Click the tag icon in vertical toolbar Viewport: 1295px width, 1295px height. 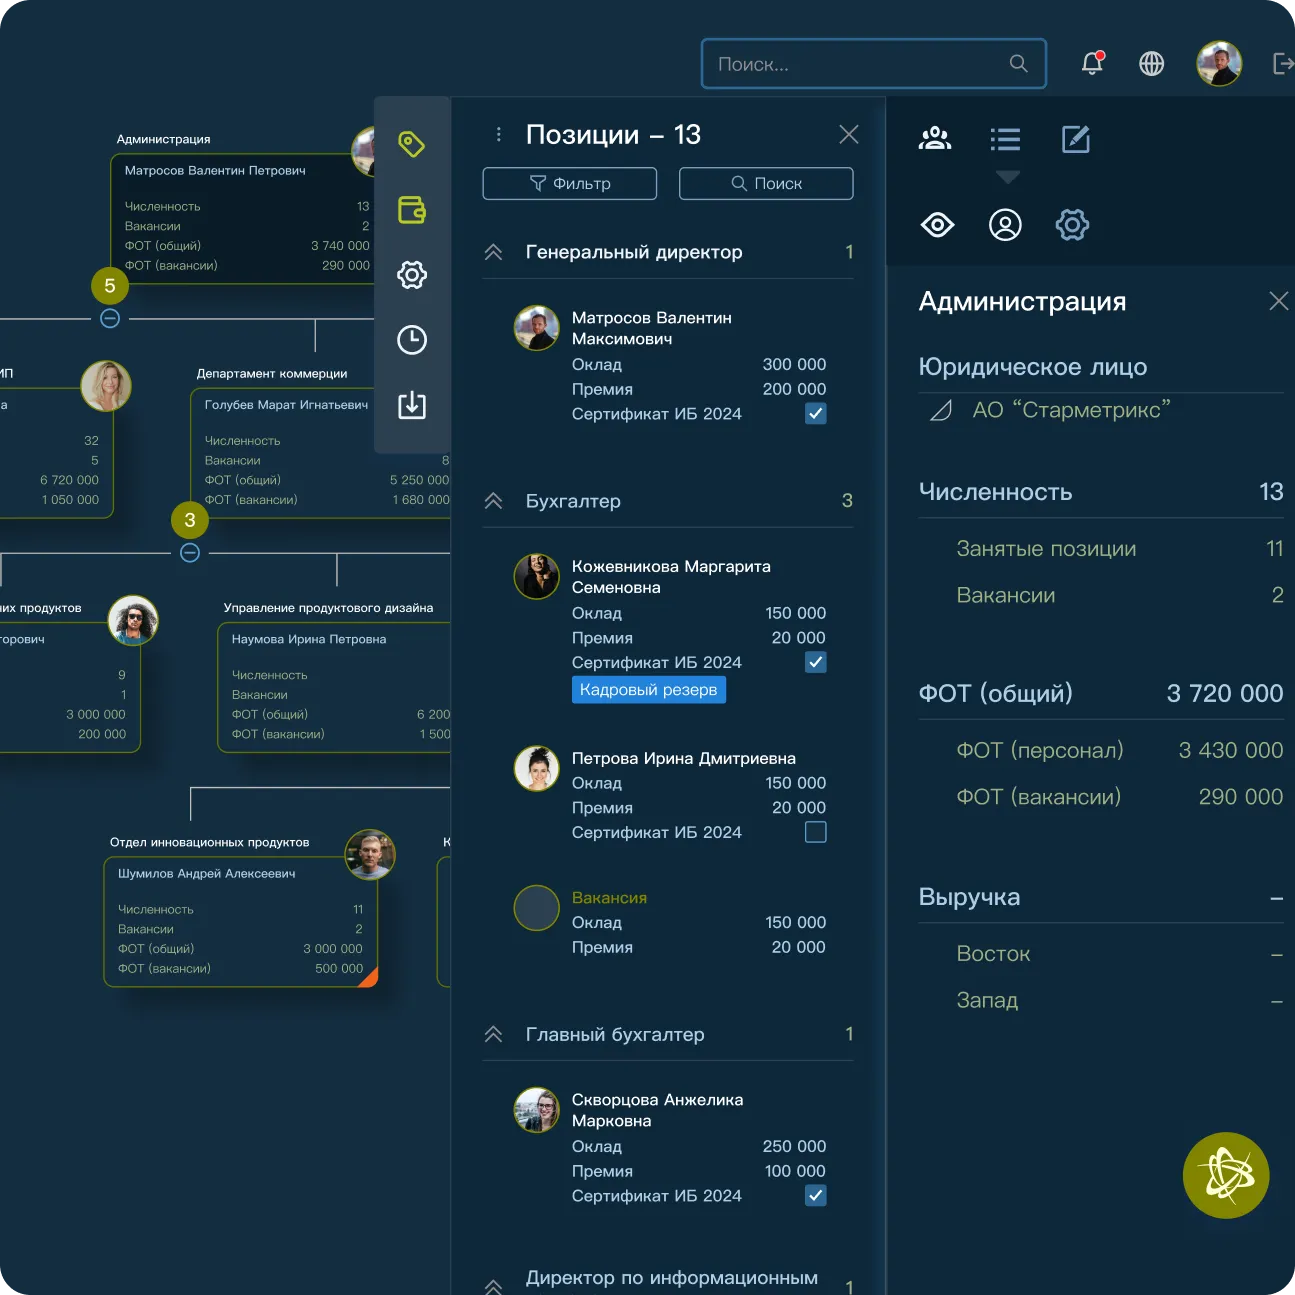click(x=411, y=144)
